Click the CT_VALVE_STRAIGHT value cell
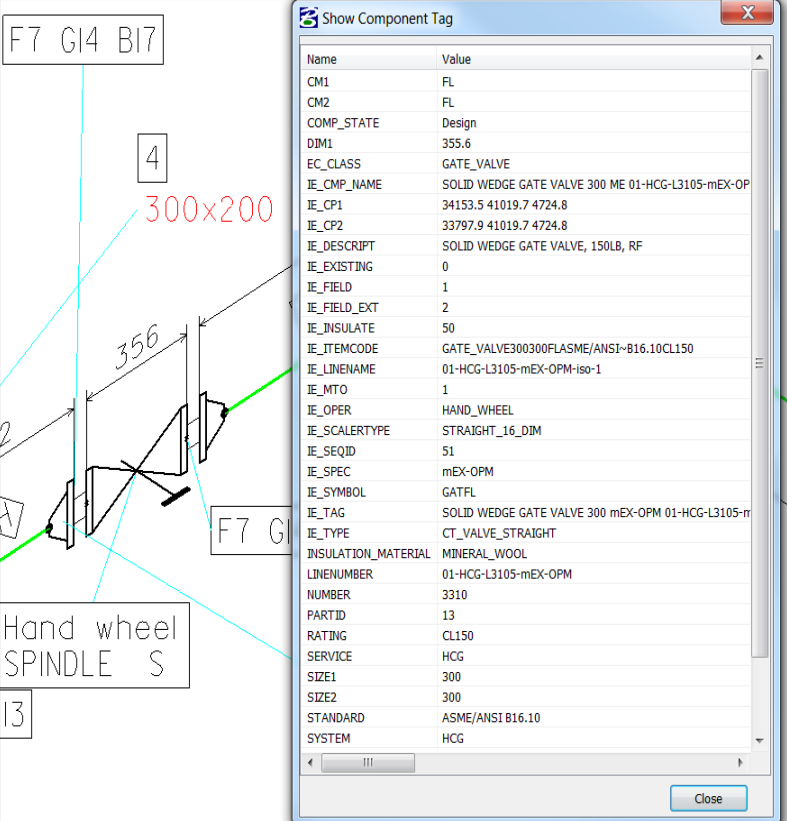 498,533
